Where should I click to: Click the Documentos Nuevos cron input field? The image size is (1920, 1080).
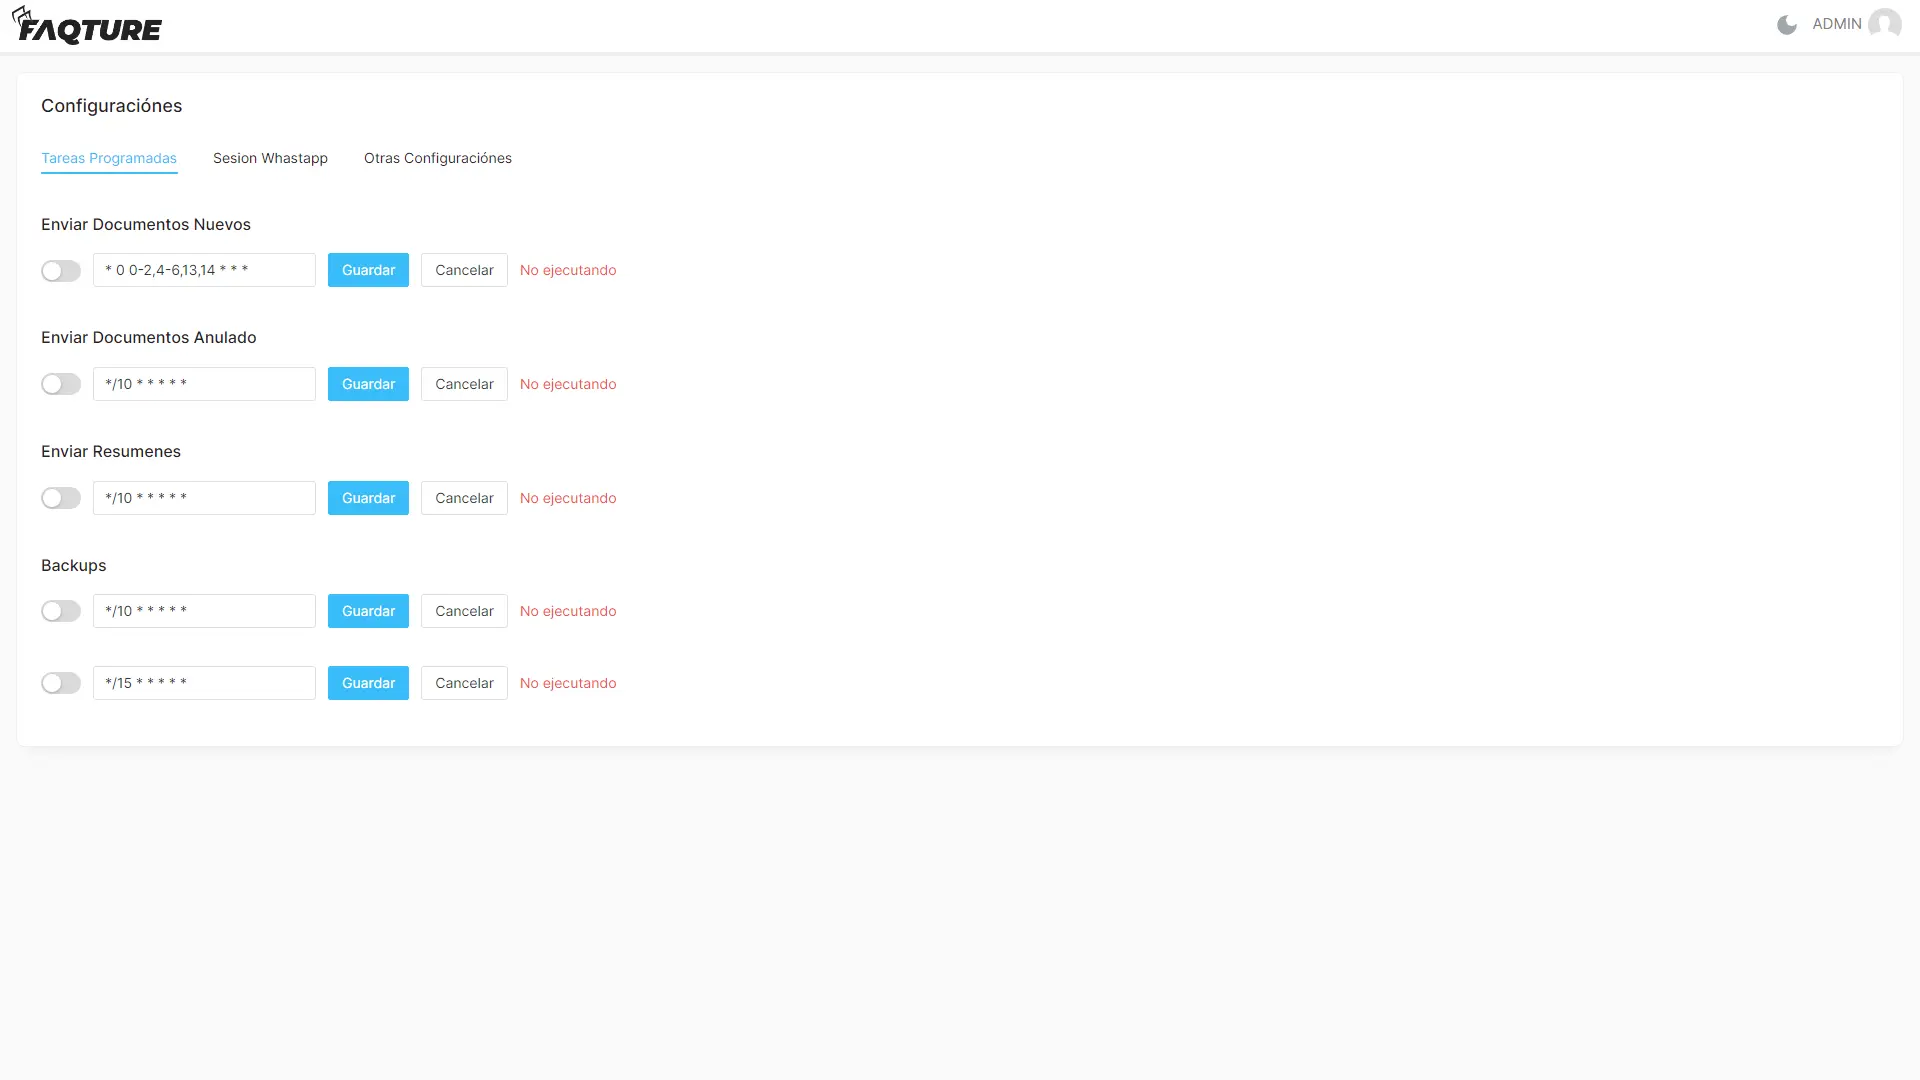tap(204, 270)
